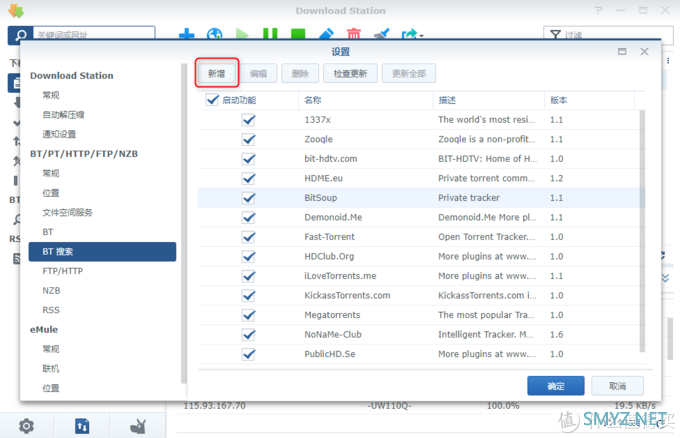Select the NoNaMe-Club plugin name
The image size is (680, 438).
[333, 334]
